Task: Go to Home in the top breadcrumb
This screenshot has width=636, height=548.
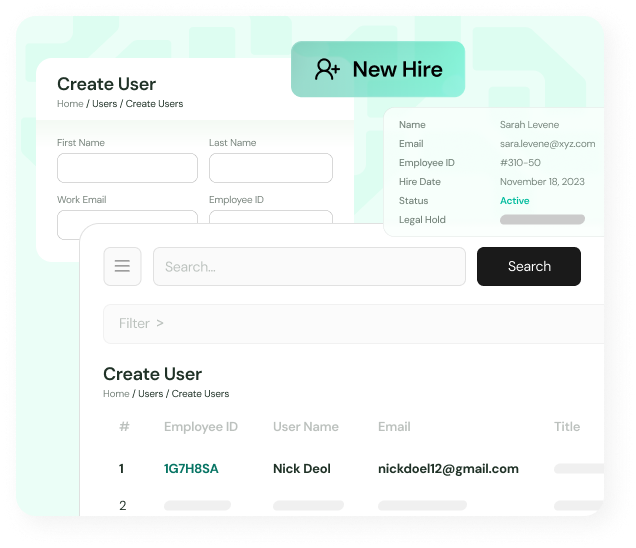Action: [x=70, y=104]
